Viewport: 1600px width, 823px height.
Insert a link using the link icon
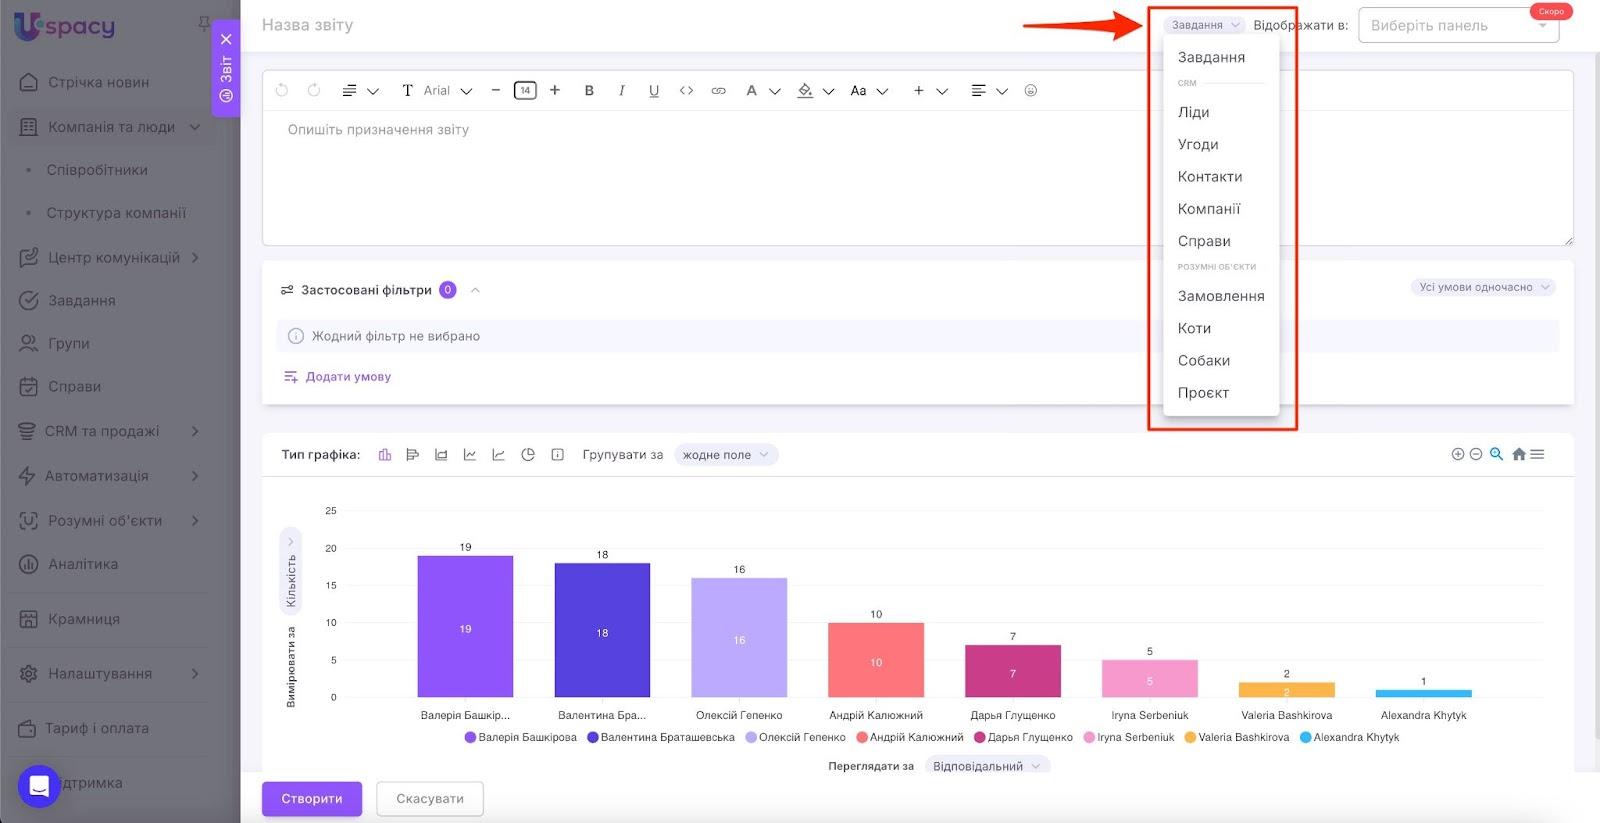[x=718, y=91]
